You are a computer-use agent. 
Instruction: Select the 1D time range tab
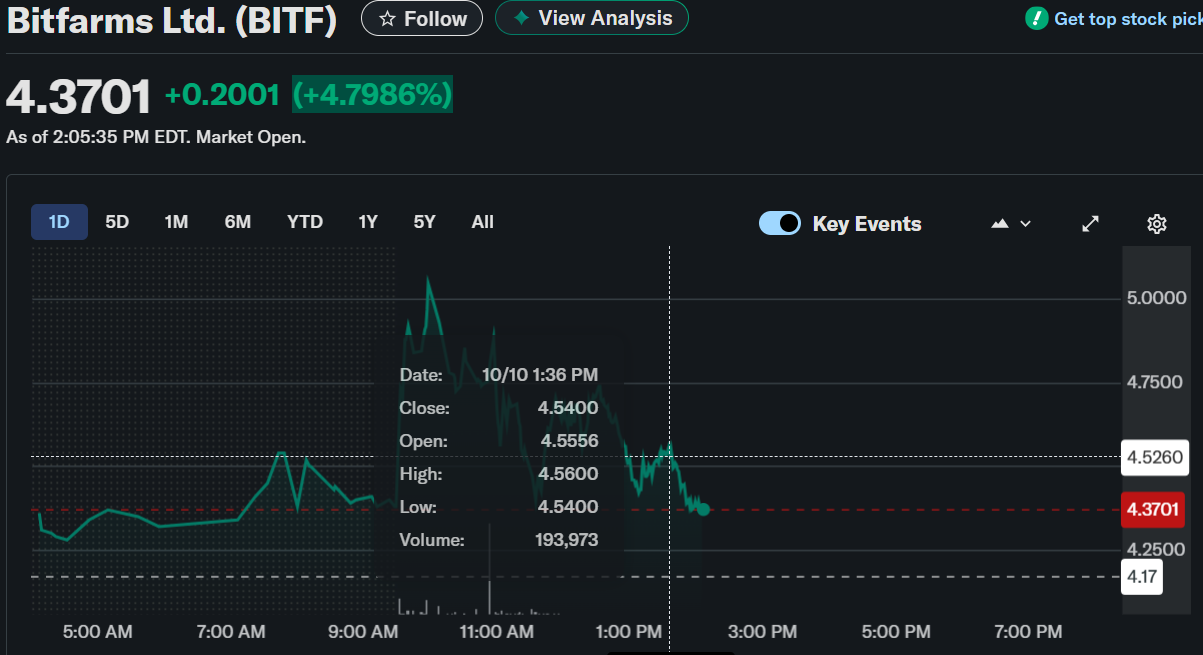59,222
